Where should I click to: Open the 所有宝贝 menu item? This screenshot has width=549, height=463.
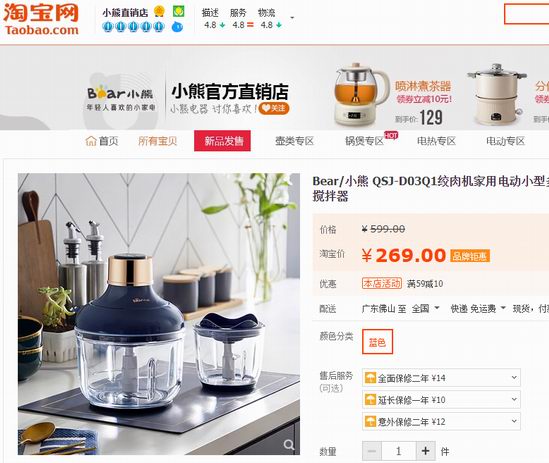coord(158,141)
